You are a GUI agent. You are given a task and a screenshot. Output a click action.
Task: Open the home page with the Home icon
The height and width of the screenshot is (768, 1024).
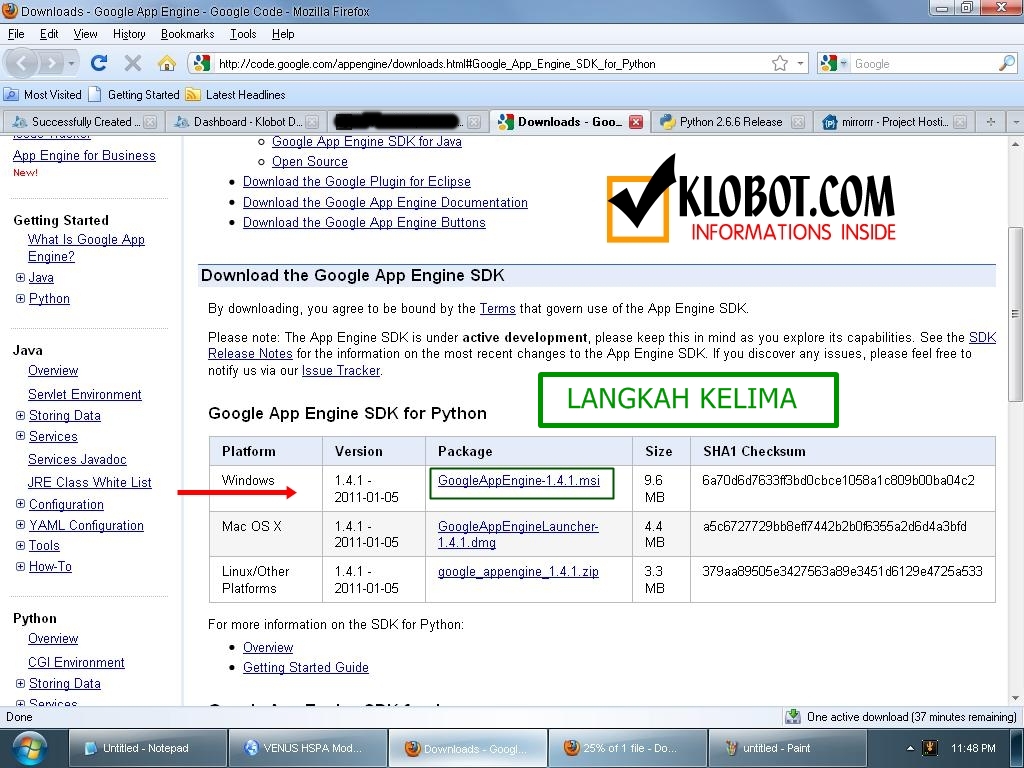coord(167,63)
